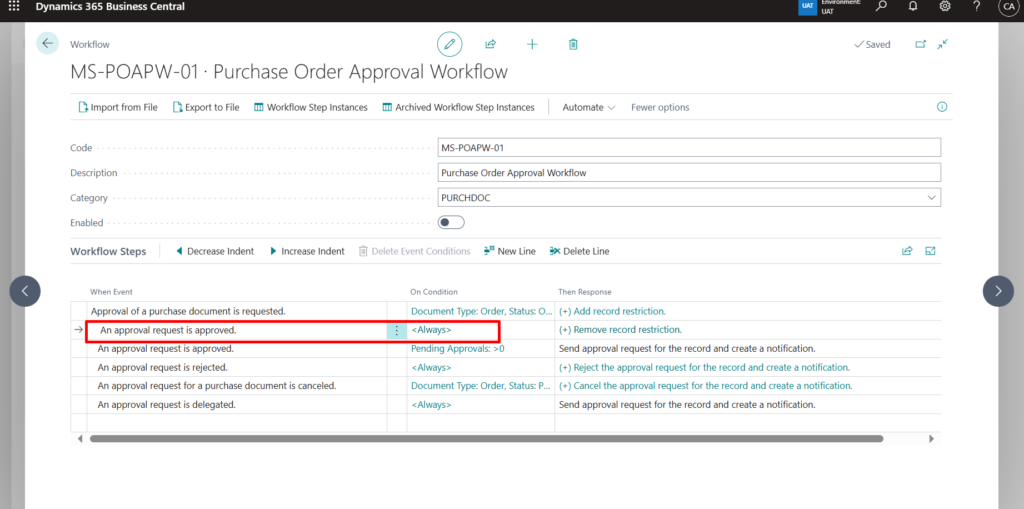Click the When Event column header
This screenshot has width=1024, height=509.
tap(111, 291)
